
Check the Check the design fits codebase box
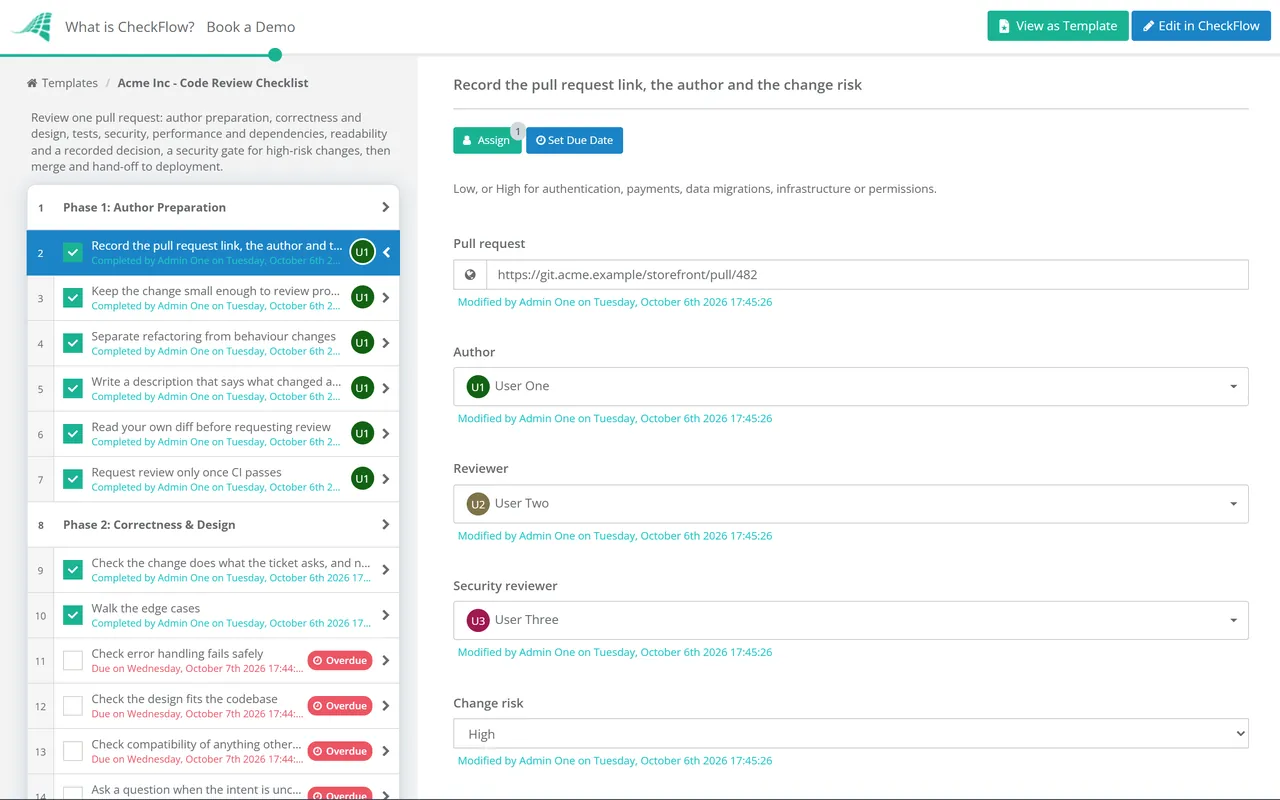pyautogui.click(x=73, y=706)
